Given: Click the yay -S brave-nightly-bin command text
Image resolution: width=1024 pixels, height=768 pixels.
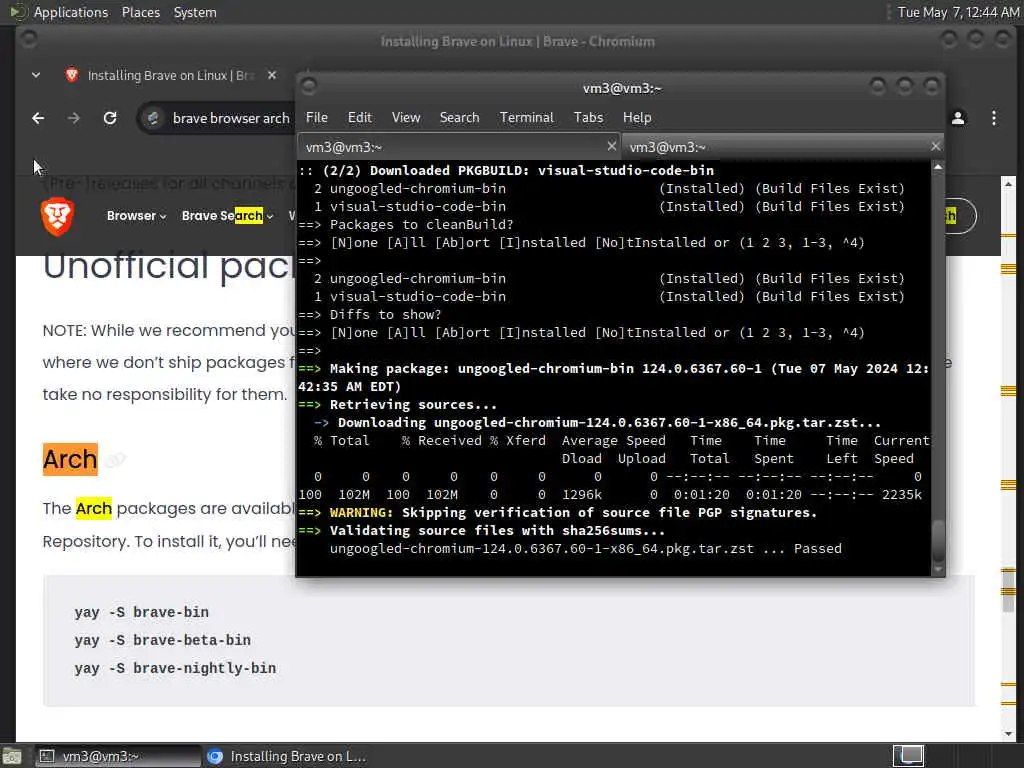Looking at the screenshot, I should point(175,668).
